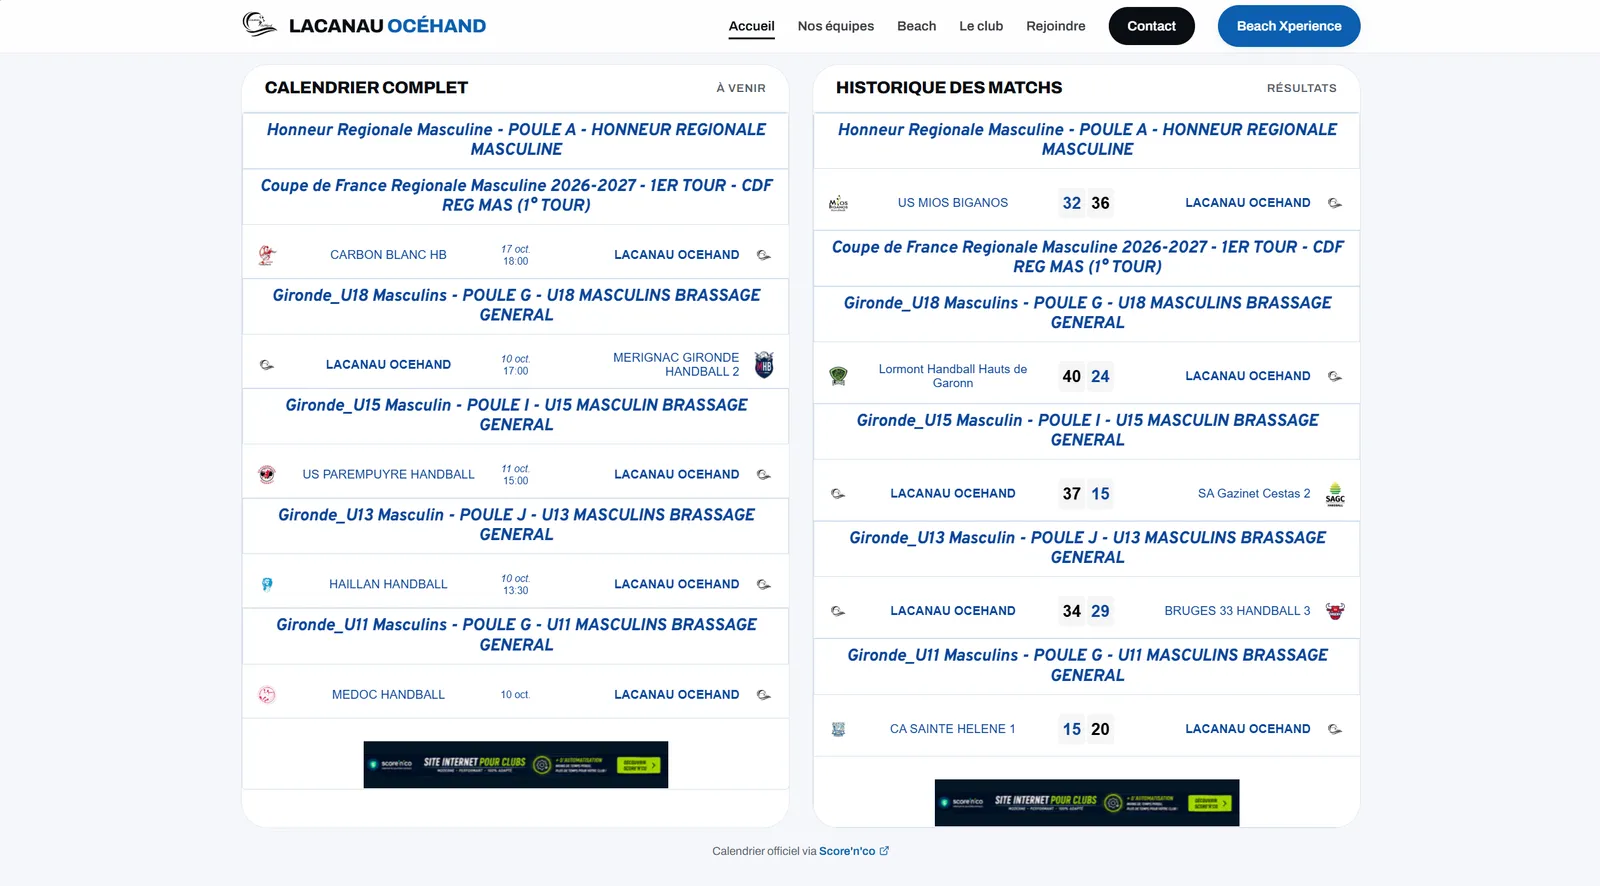Viewport: 1600px width, 886px height.
Task: Click Coupe de France heading in calendar
Action: 516,195
